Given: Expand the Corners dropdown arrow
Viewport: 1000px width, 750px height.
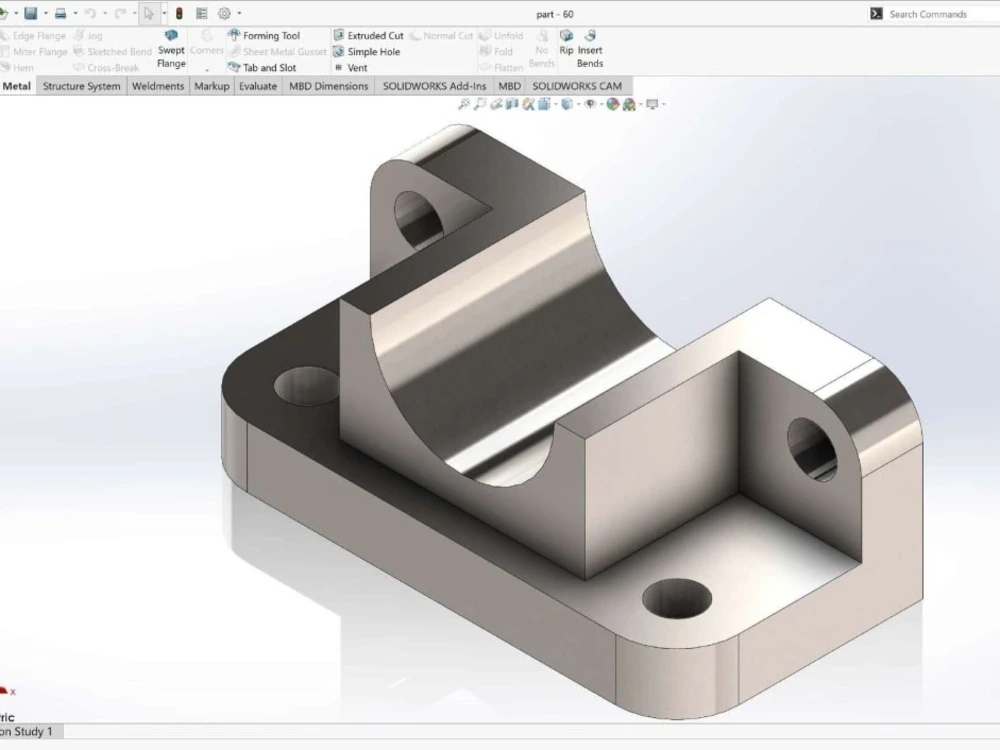Looking at the screenshot, I should coord(207,70).
